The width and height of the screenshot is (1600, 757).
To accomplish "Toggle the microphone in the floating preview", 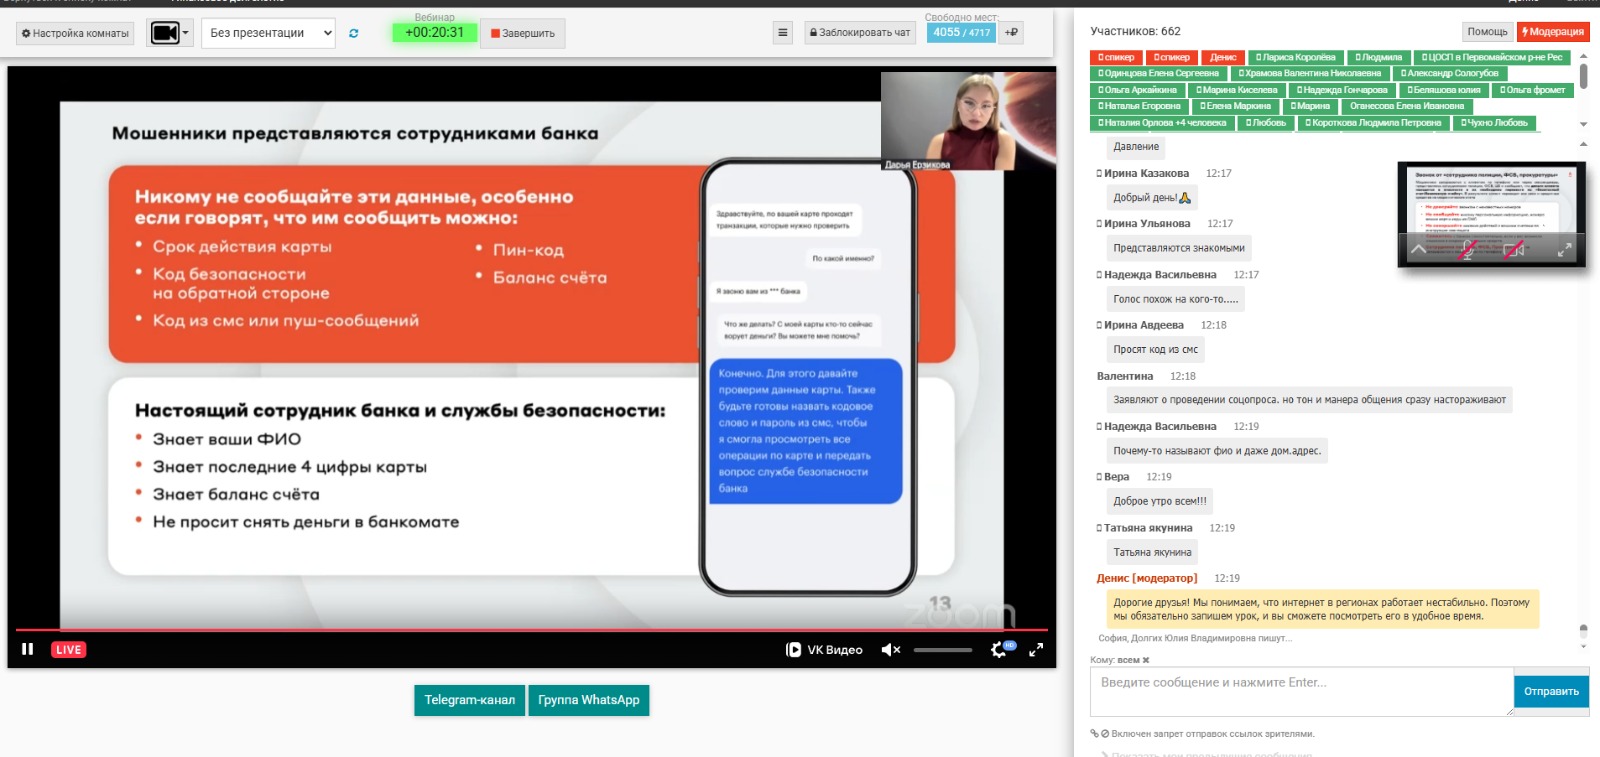I will [1468, 250].
